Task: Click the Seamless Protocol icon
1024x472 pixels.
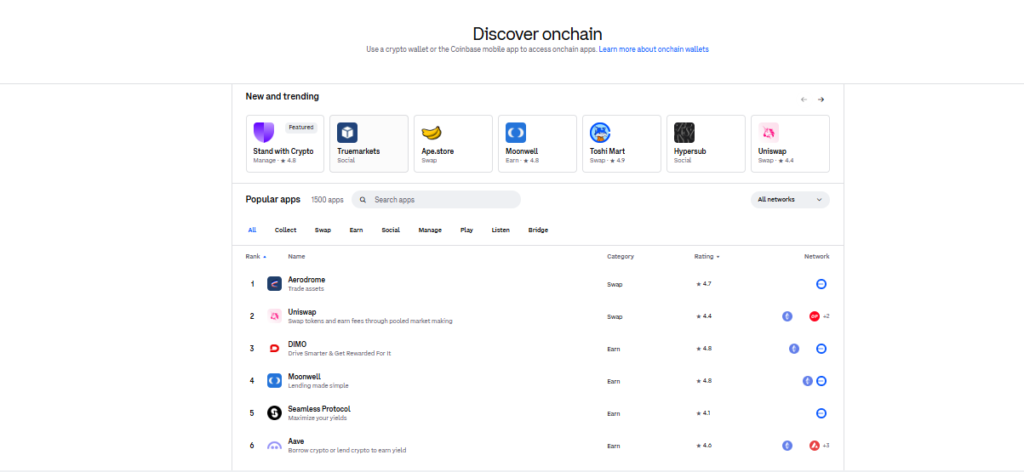Action: [274, 413]
